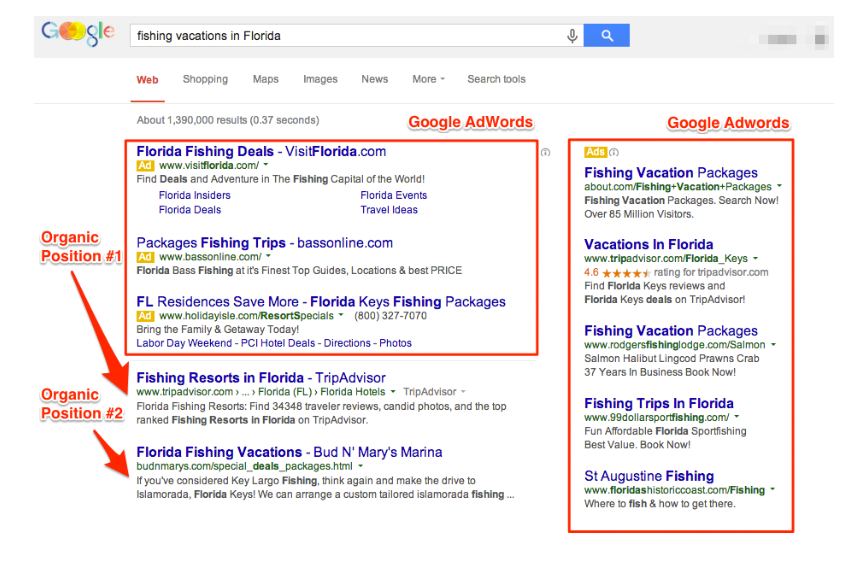This screenshot has width=868, height=567.
Task: Open Florida Fishing Vacations Bud N' Mary's result
Action: coord(289,452)
